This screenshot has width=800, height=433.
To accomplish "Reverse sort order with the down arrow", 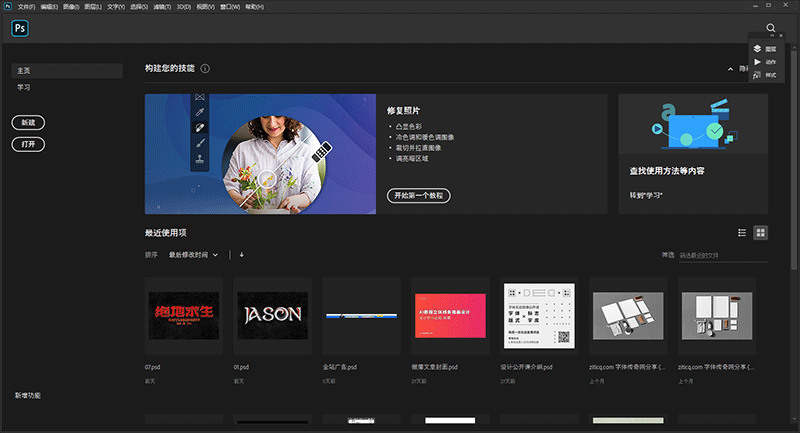I will (242, 254).
